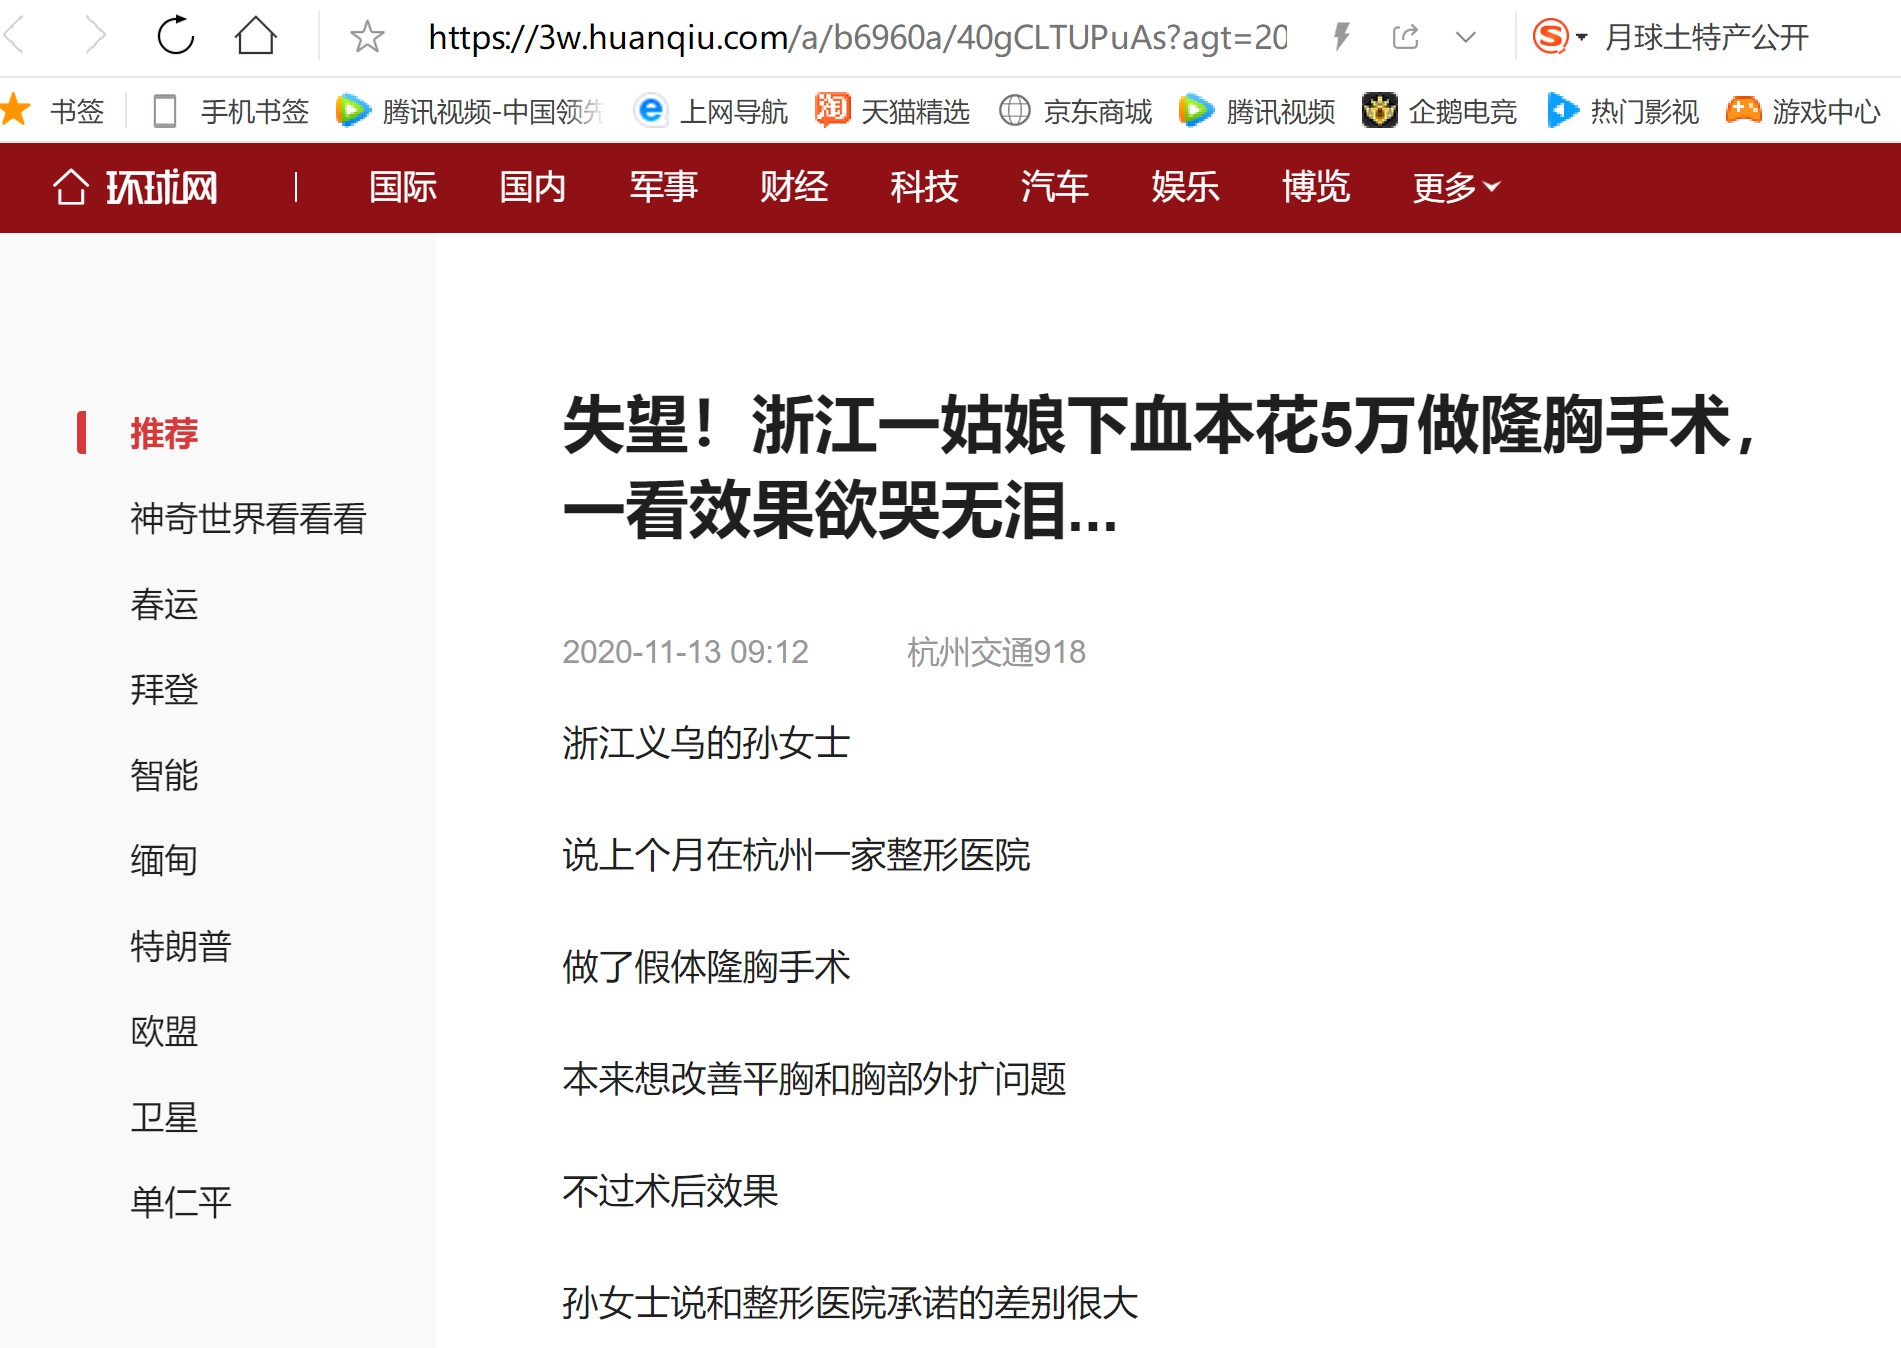Open the 军事 section

(x=664, y=187)
